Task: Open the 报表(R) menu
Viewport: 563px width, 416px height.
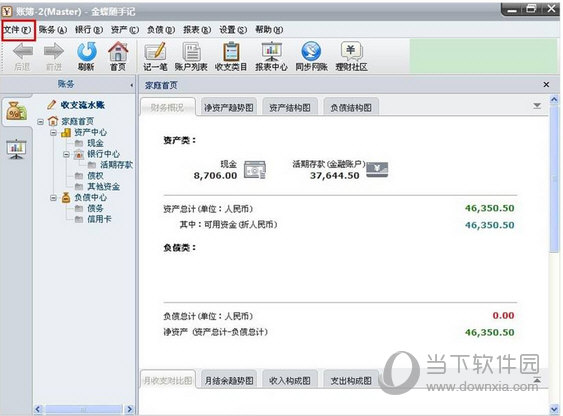Action: [x=197, y=30]
